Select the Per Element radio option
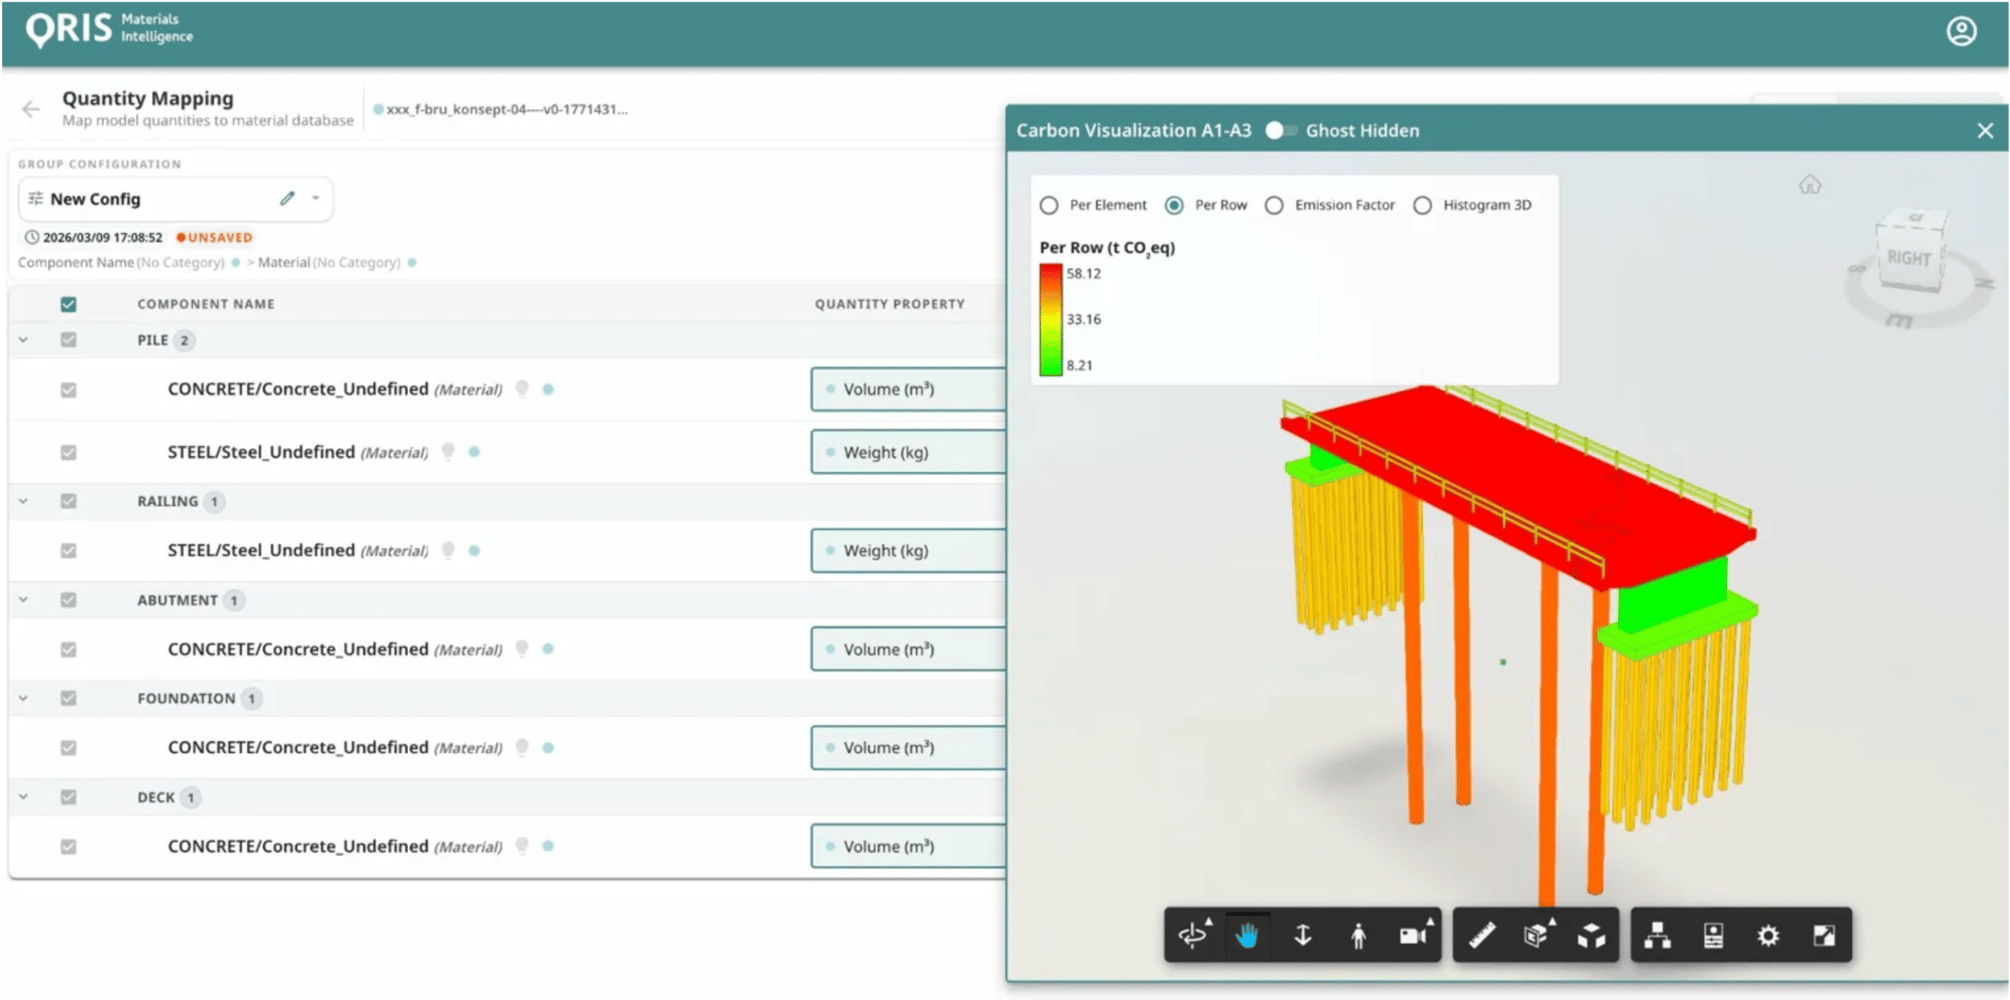Image resolution: width=2010 pixels, height=1000 pixels. coord(1049,205)
